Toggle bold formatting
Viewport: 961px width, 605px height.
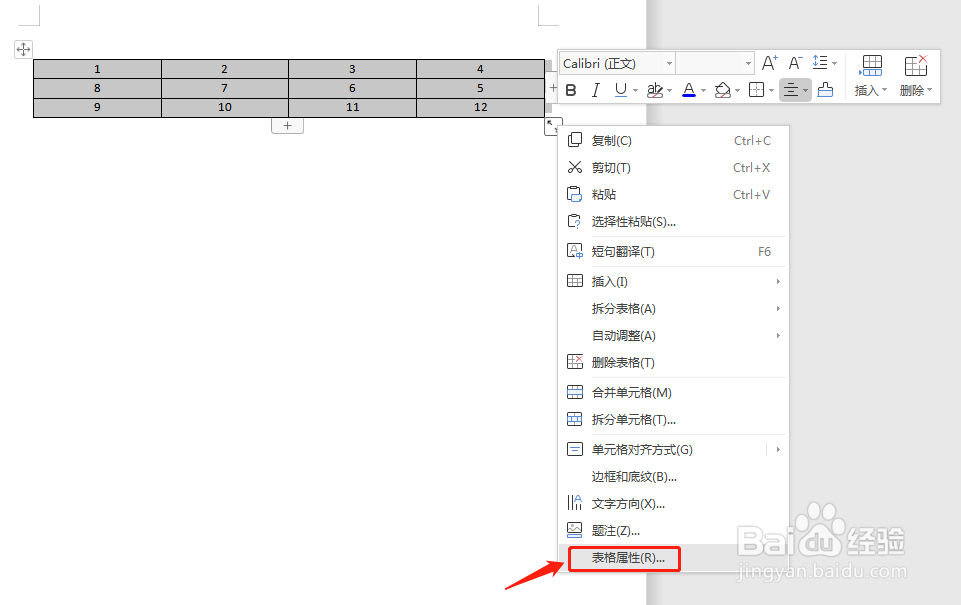(570, 90)
